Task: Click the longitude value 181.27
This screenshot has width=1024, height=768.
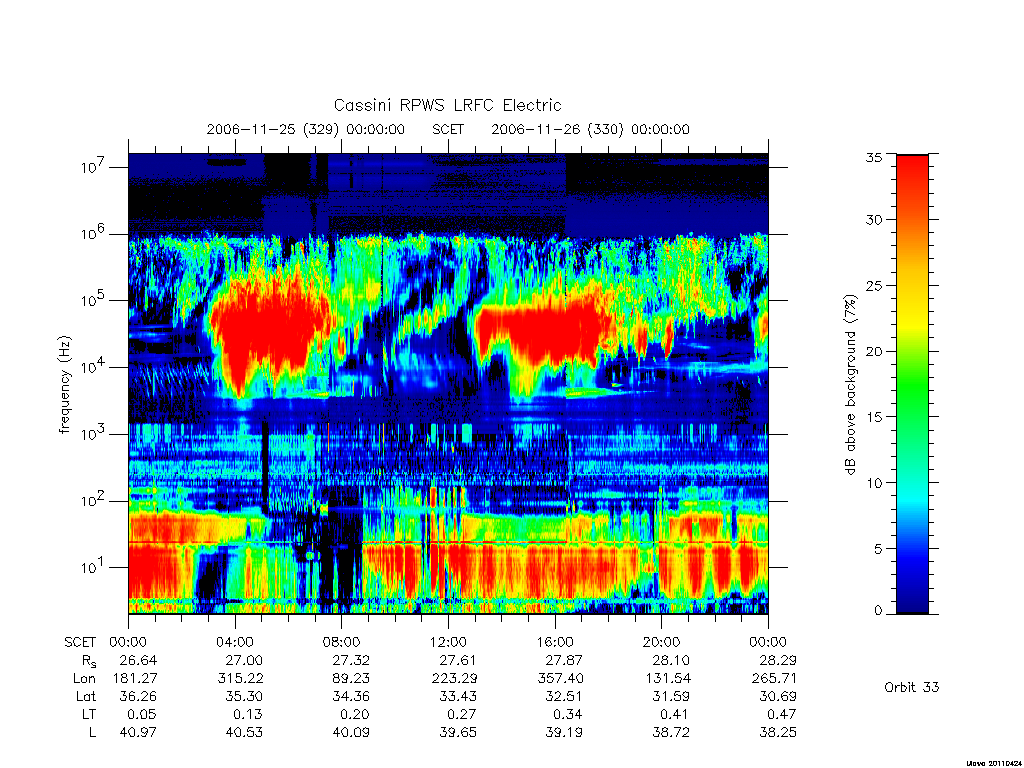Action: click(x=135, y=678)
